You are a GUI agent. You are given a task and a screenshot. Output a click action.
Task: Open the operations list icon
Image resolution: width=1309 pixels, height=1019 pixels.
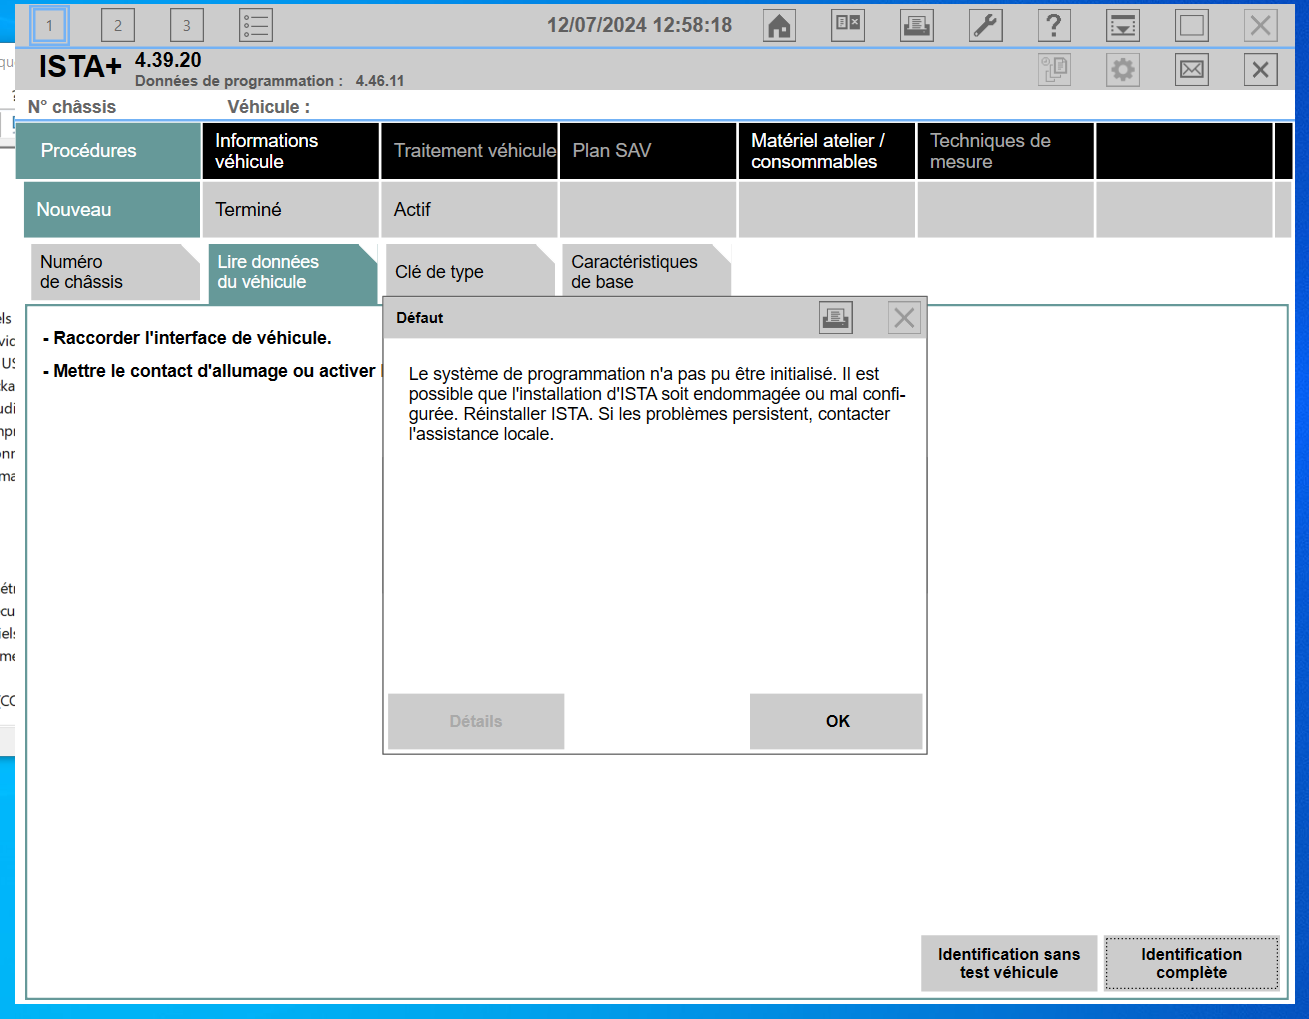click(x=256, y=26)
